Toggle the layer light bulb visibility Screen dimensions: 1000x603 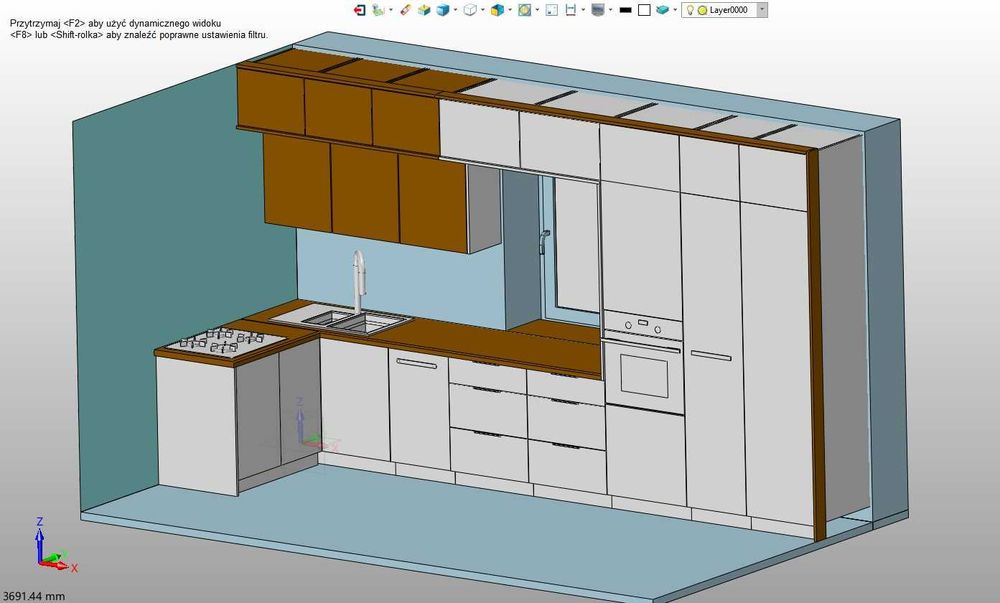[x=689, y=10]
